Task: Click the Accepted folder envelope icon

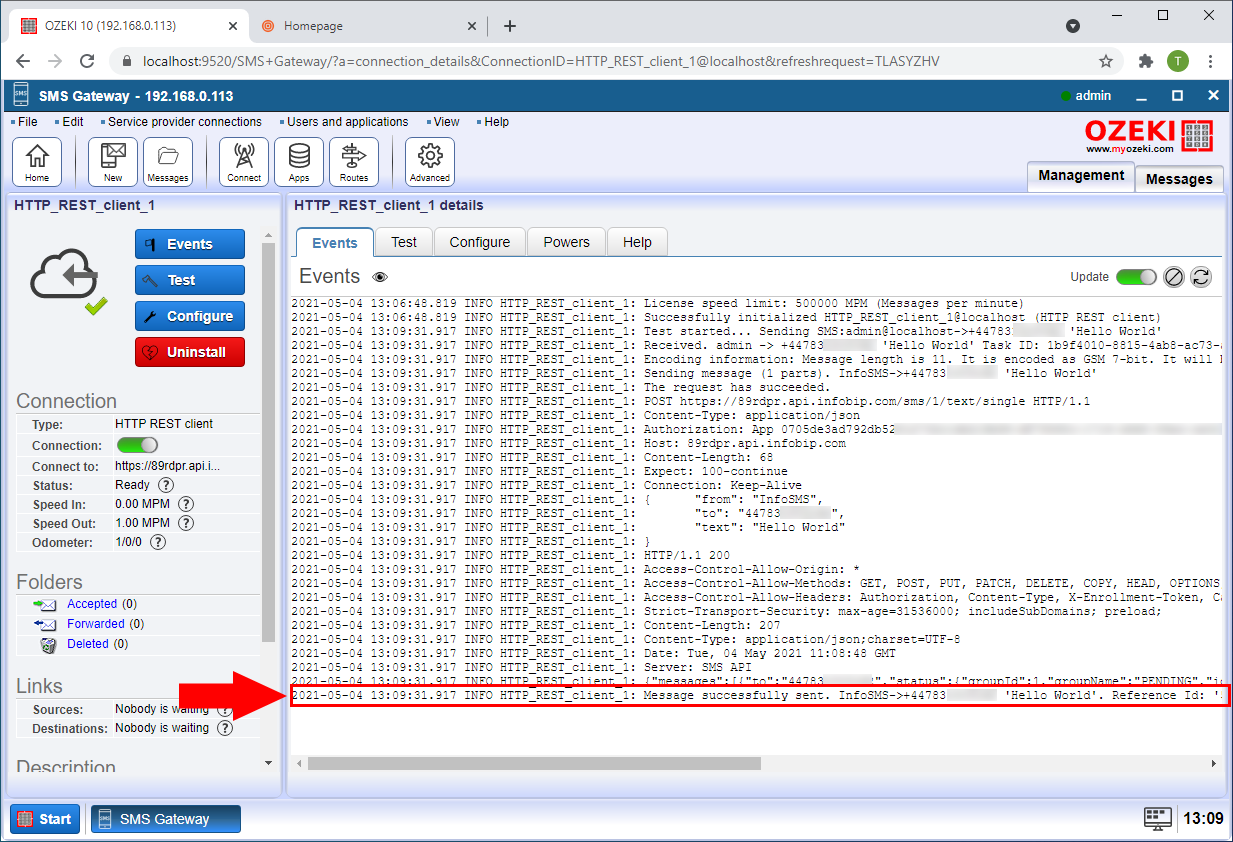Action: pos(46,604)
